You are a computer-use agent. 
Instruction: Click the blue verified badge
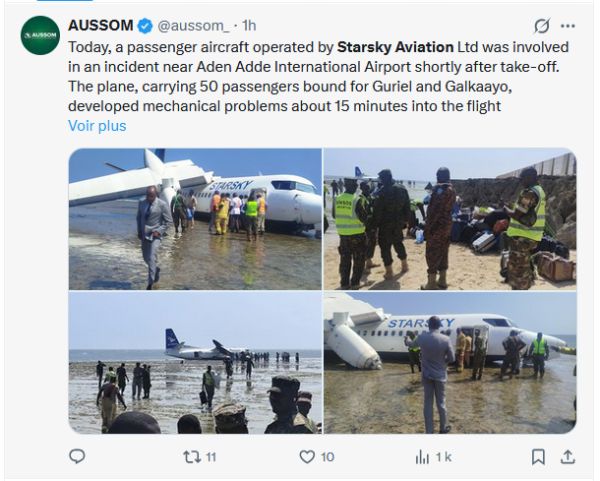tap(142, 25)
